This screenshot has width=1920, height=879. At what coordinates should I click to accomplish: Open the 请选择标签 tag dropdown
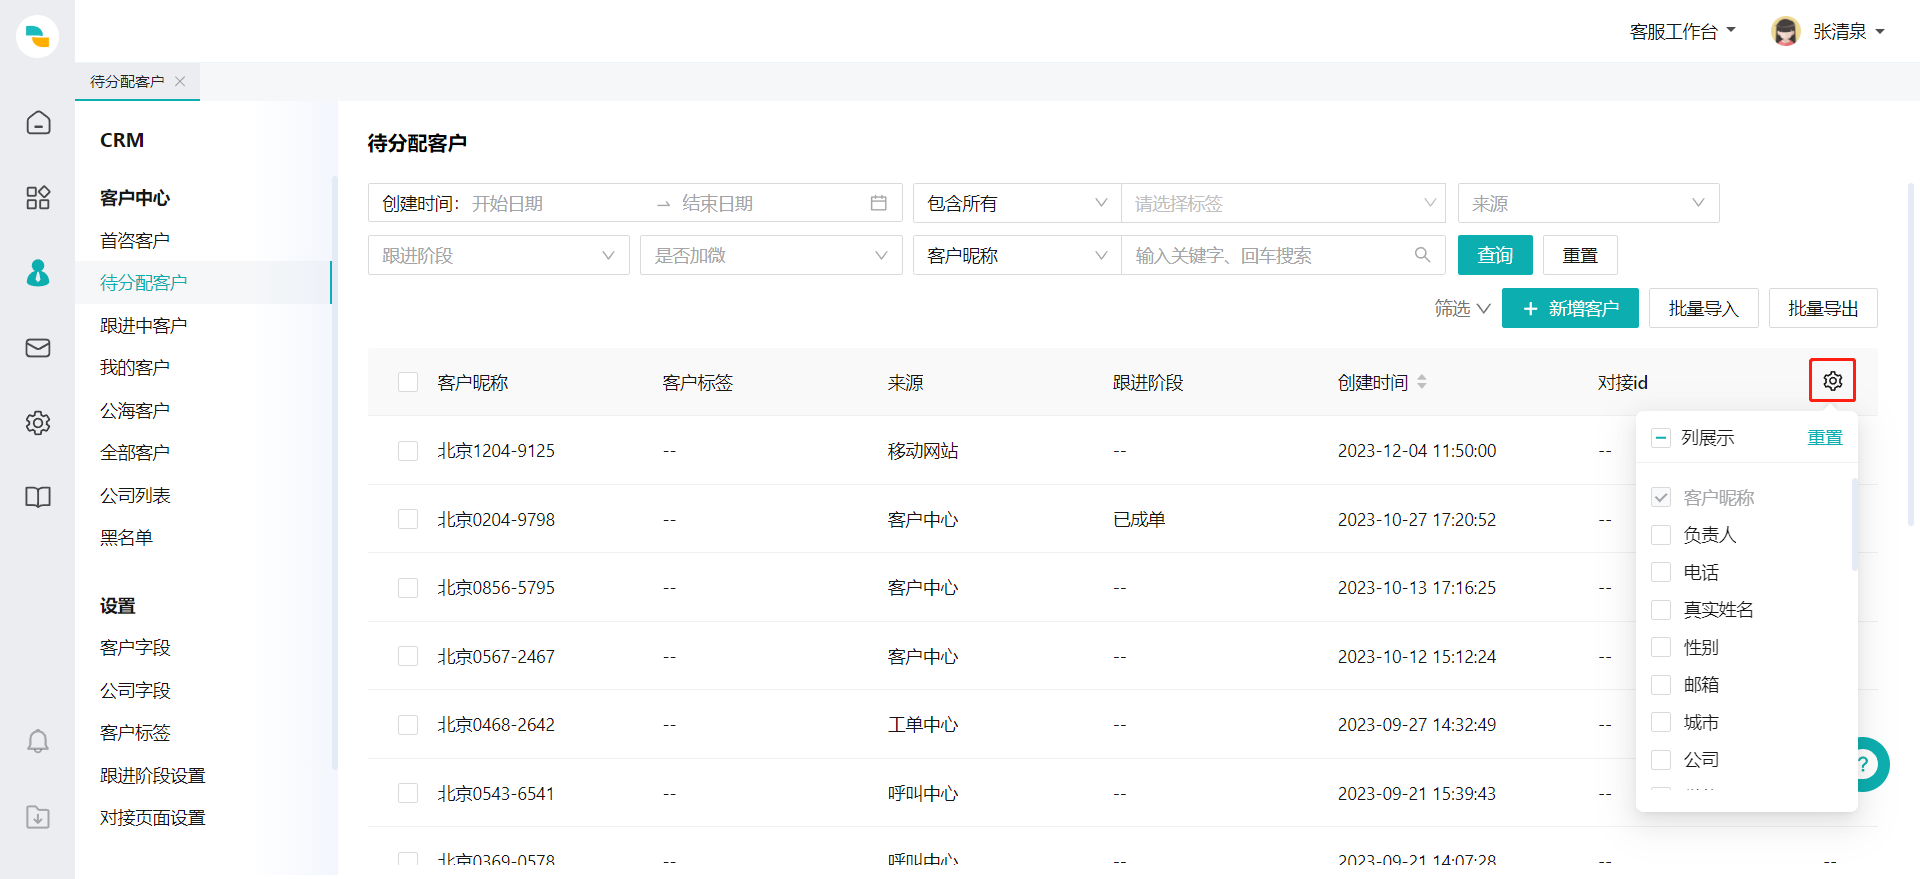click(1284, 203)
